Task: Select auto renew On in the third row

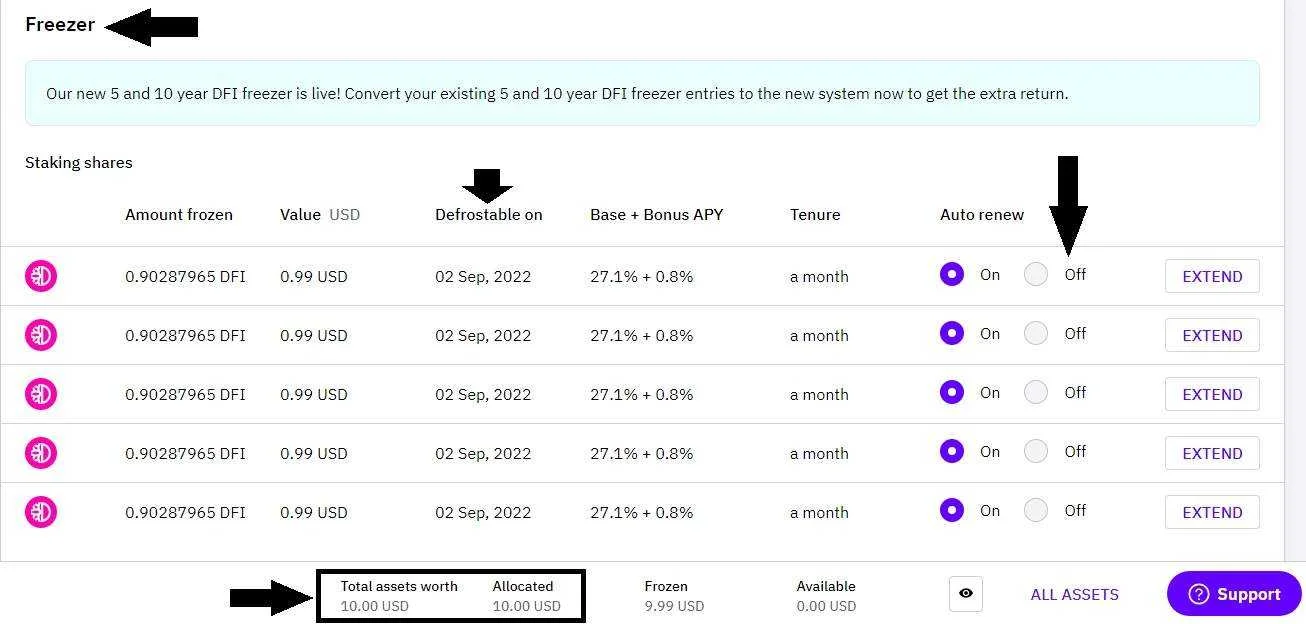Action: 952,392
